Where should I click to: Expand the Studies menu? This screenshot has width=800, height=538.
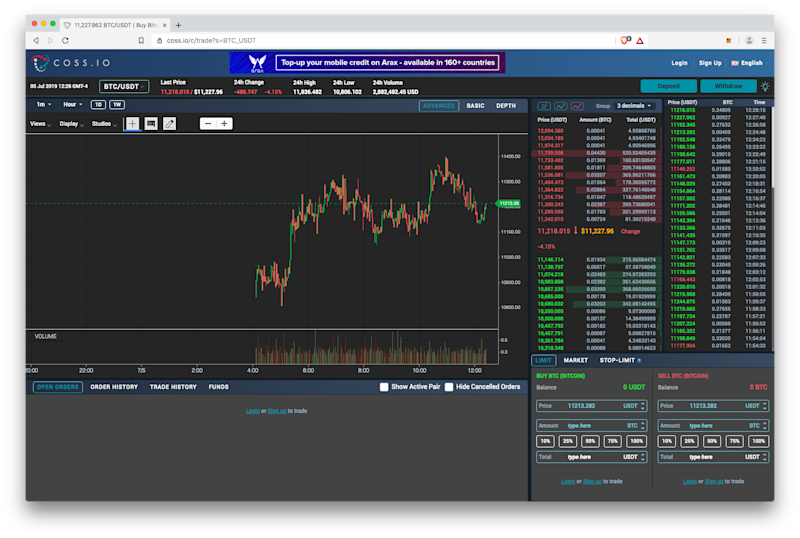(104, 124)
